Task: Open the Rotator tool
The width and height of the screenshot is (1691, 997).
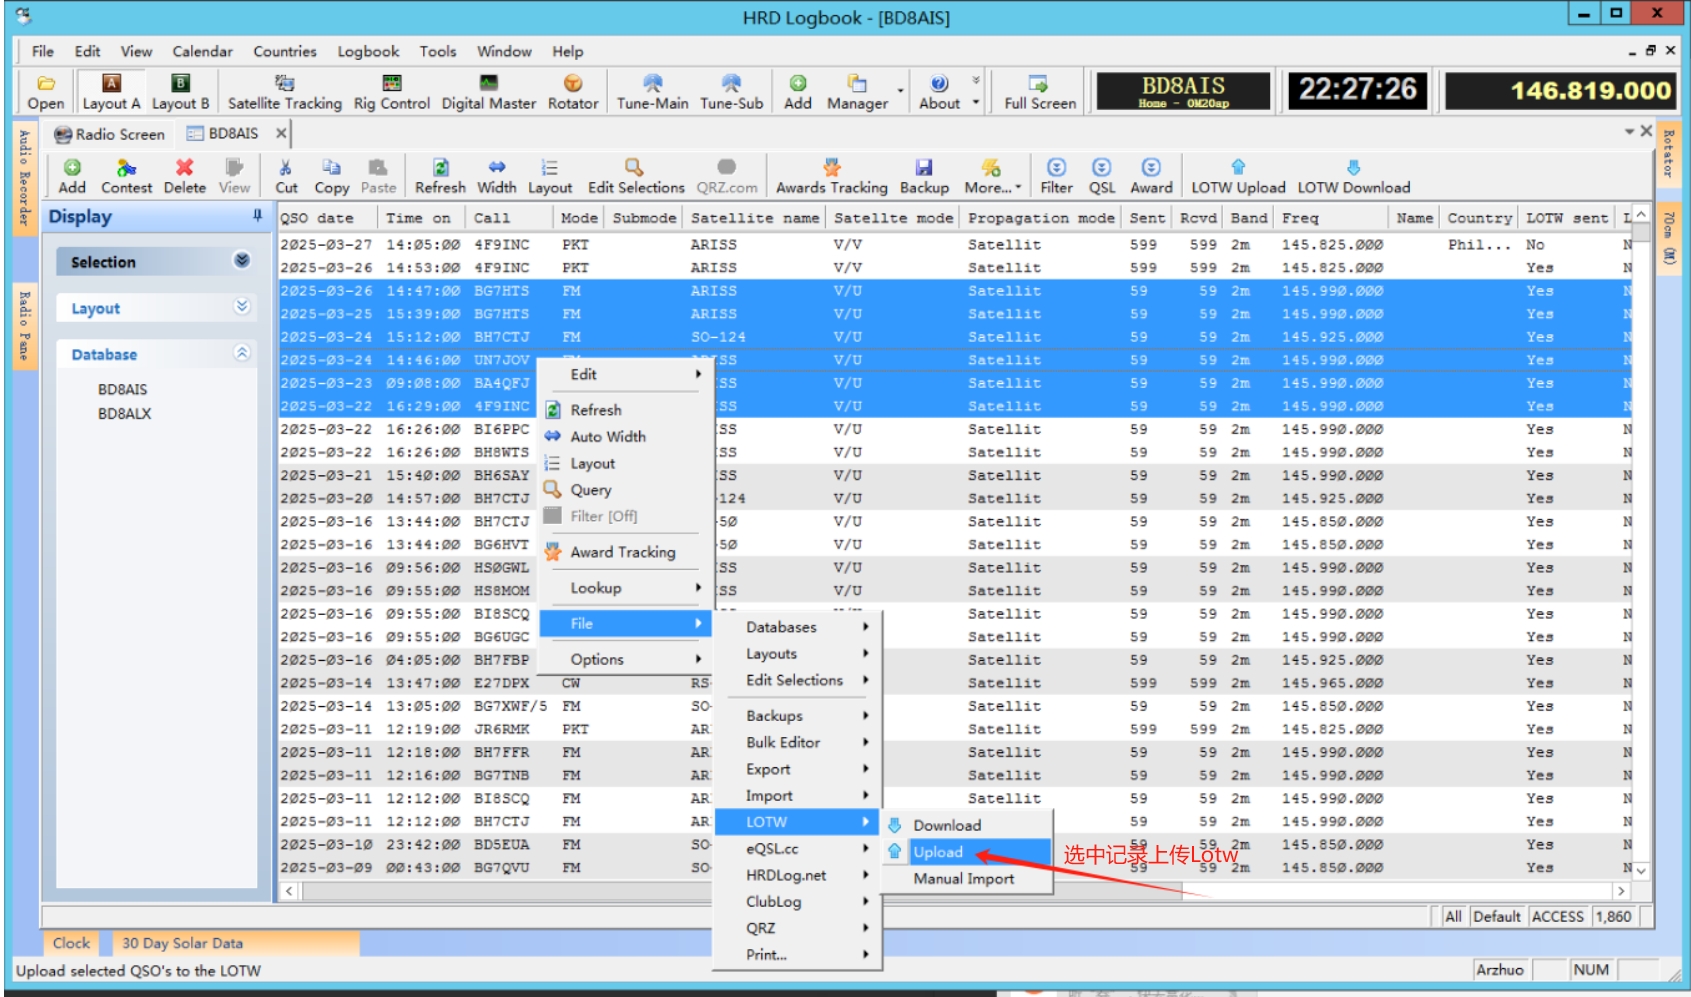Action: [x=572, y=92]
